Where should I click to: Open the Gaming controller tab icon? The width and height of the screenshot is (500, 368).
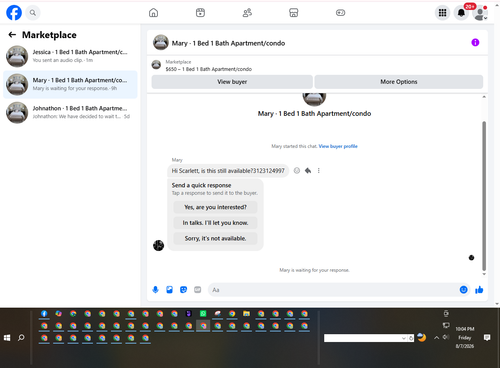[340, 13]
